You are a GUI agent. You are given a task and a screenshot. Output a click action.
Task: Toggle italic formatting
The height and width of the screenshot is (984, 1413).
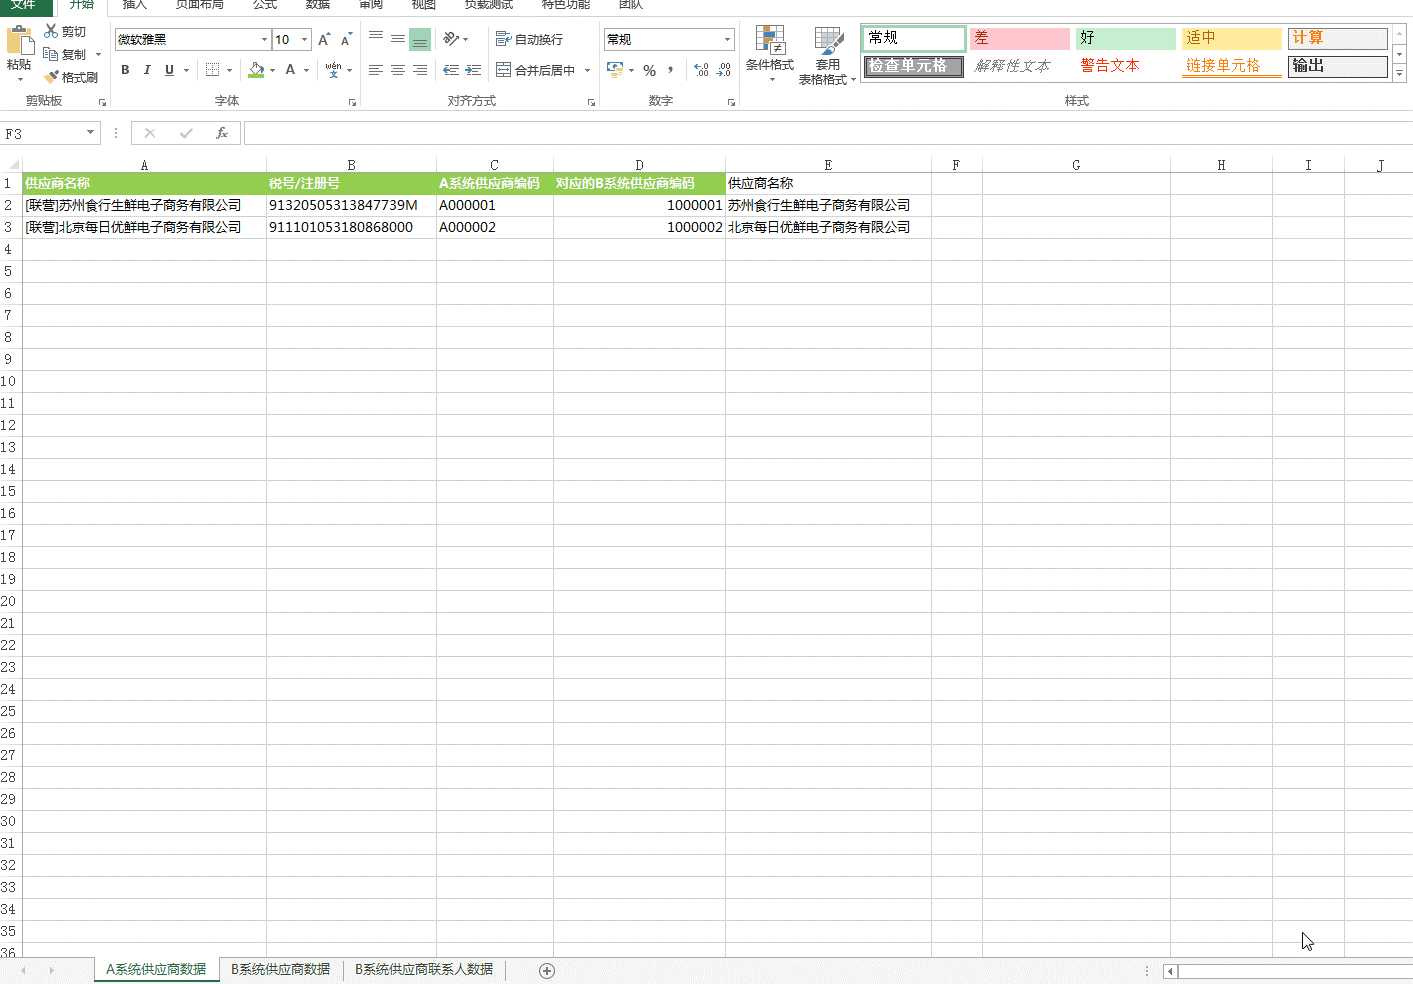click(147, 70)
